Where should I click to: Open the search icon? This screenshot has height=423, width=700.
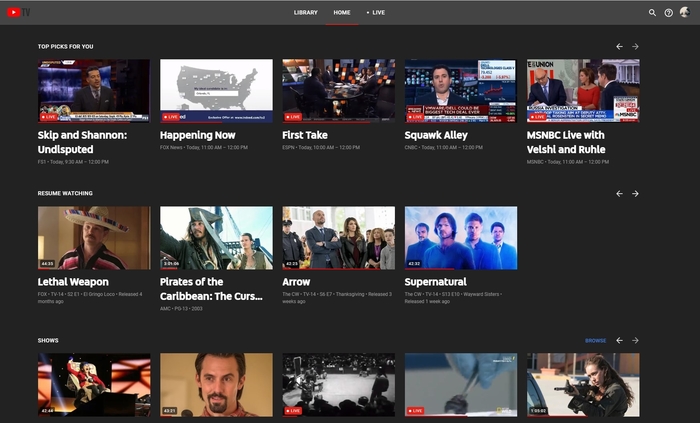(652, 12)
